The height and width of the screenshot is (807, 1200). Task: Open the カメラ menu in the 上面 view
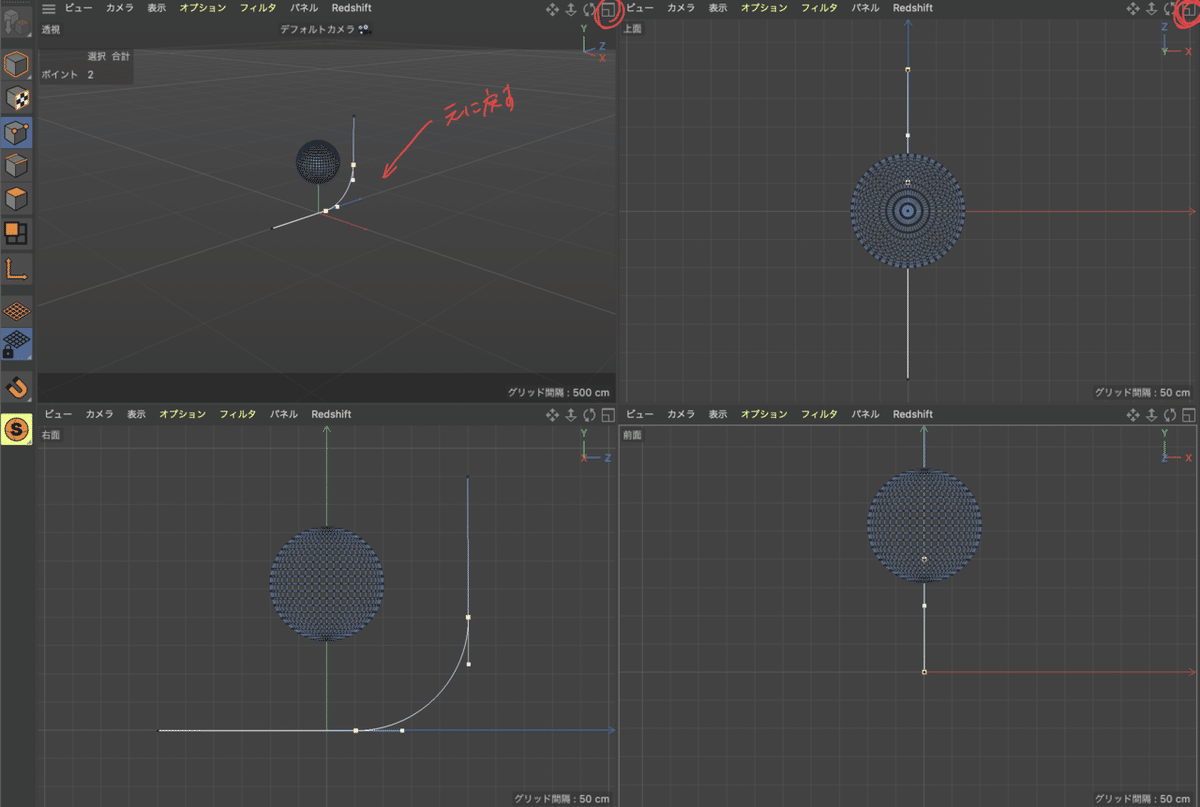(x=681, y=8)
